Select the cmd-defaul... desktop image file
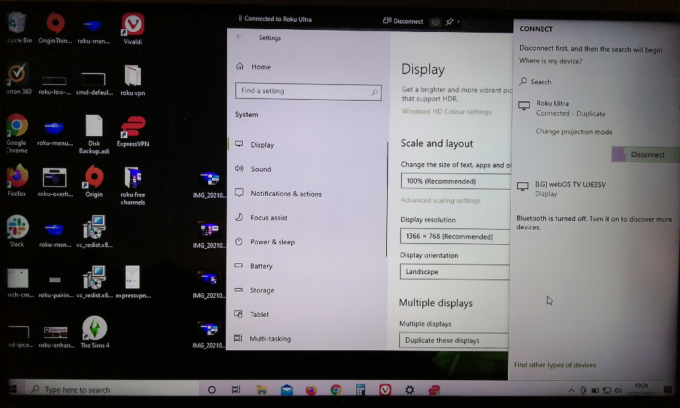The height and width of the screenshot is (408, 680). 94,83
